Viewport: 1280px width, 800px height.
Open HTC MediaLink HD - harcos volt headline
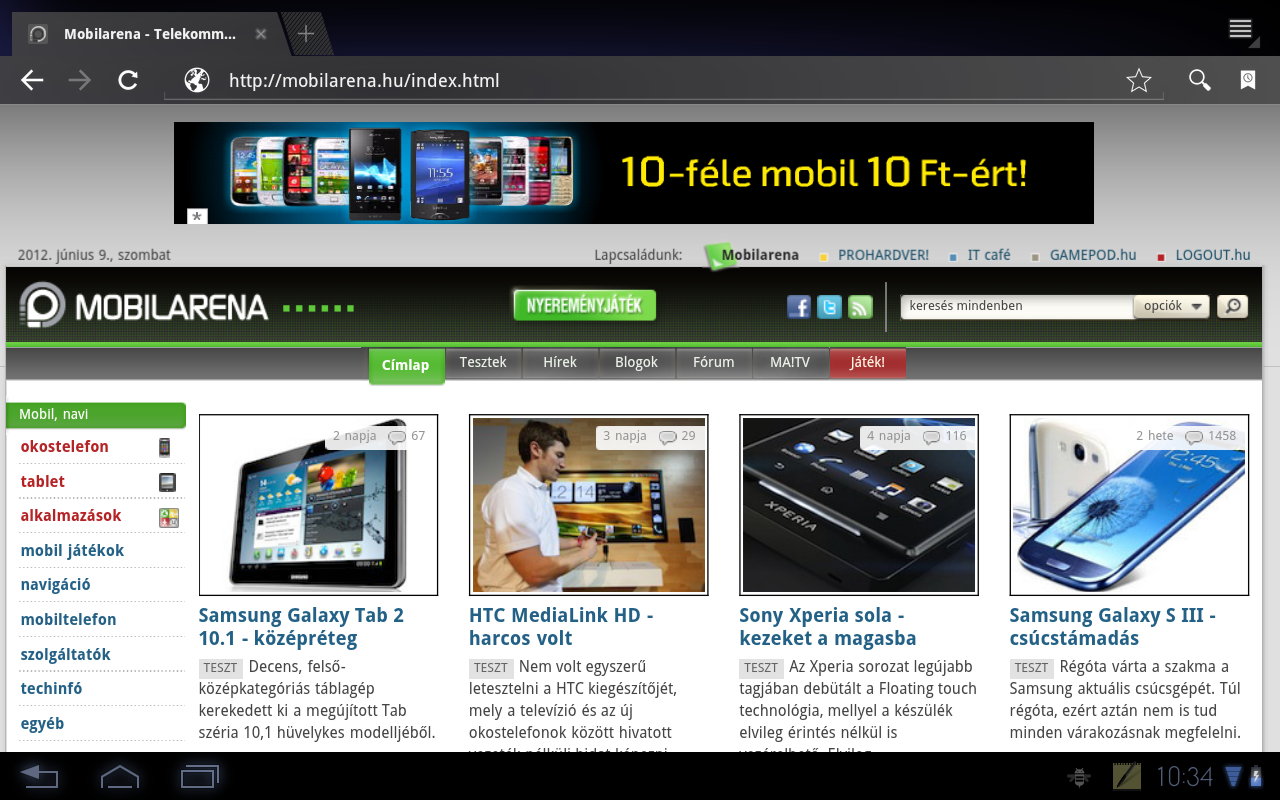561,627
